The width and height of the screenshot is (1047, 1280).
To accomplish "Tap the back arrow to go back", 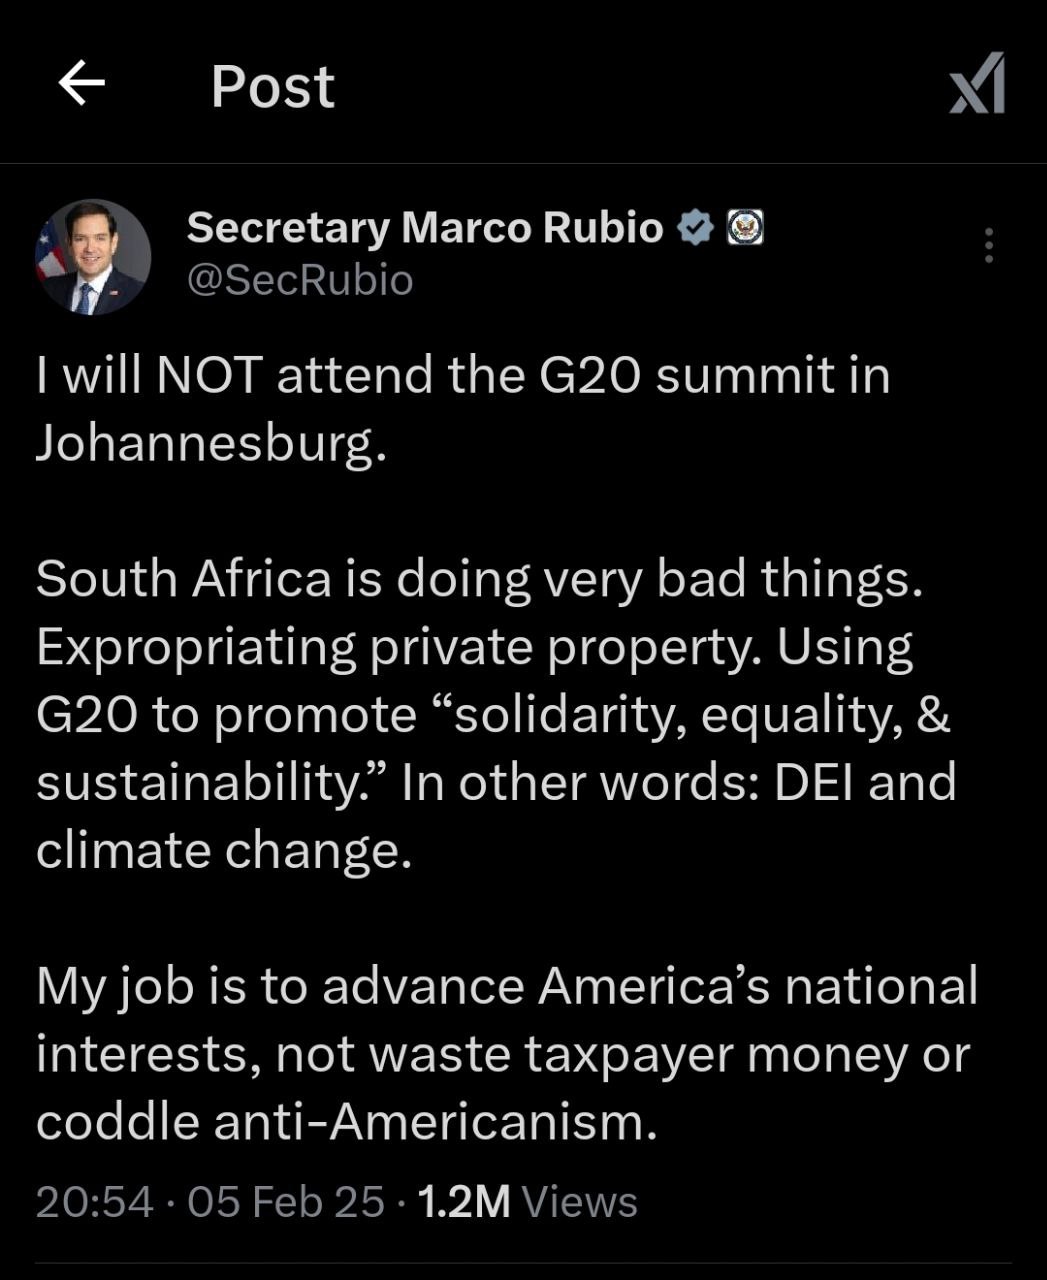I will [x=82, y=83].
